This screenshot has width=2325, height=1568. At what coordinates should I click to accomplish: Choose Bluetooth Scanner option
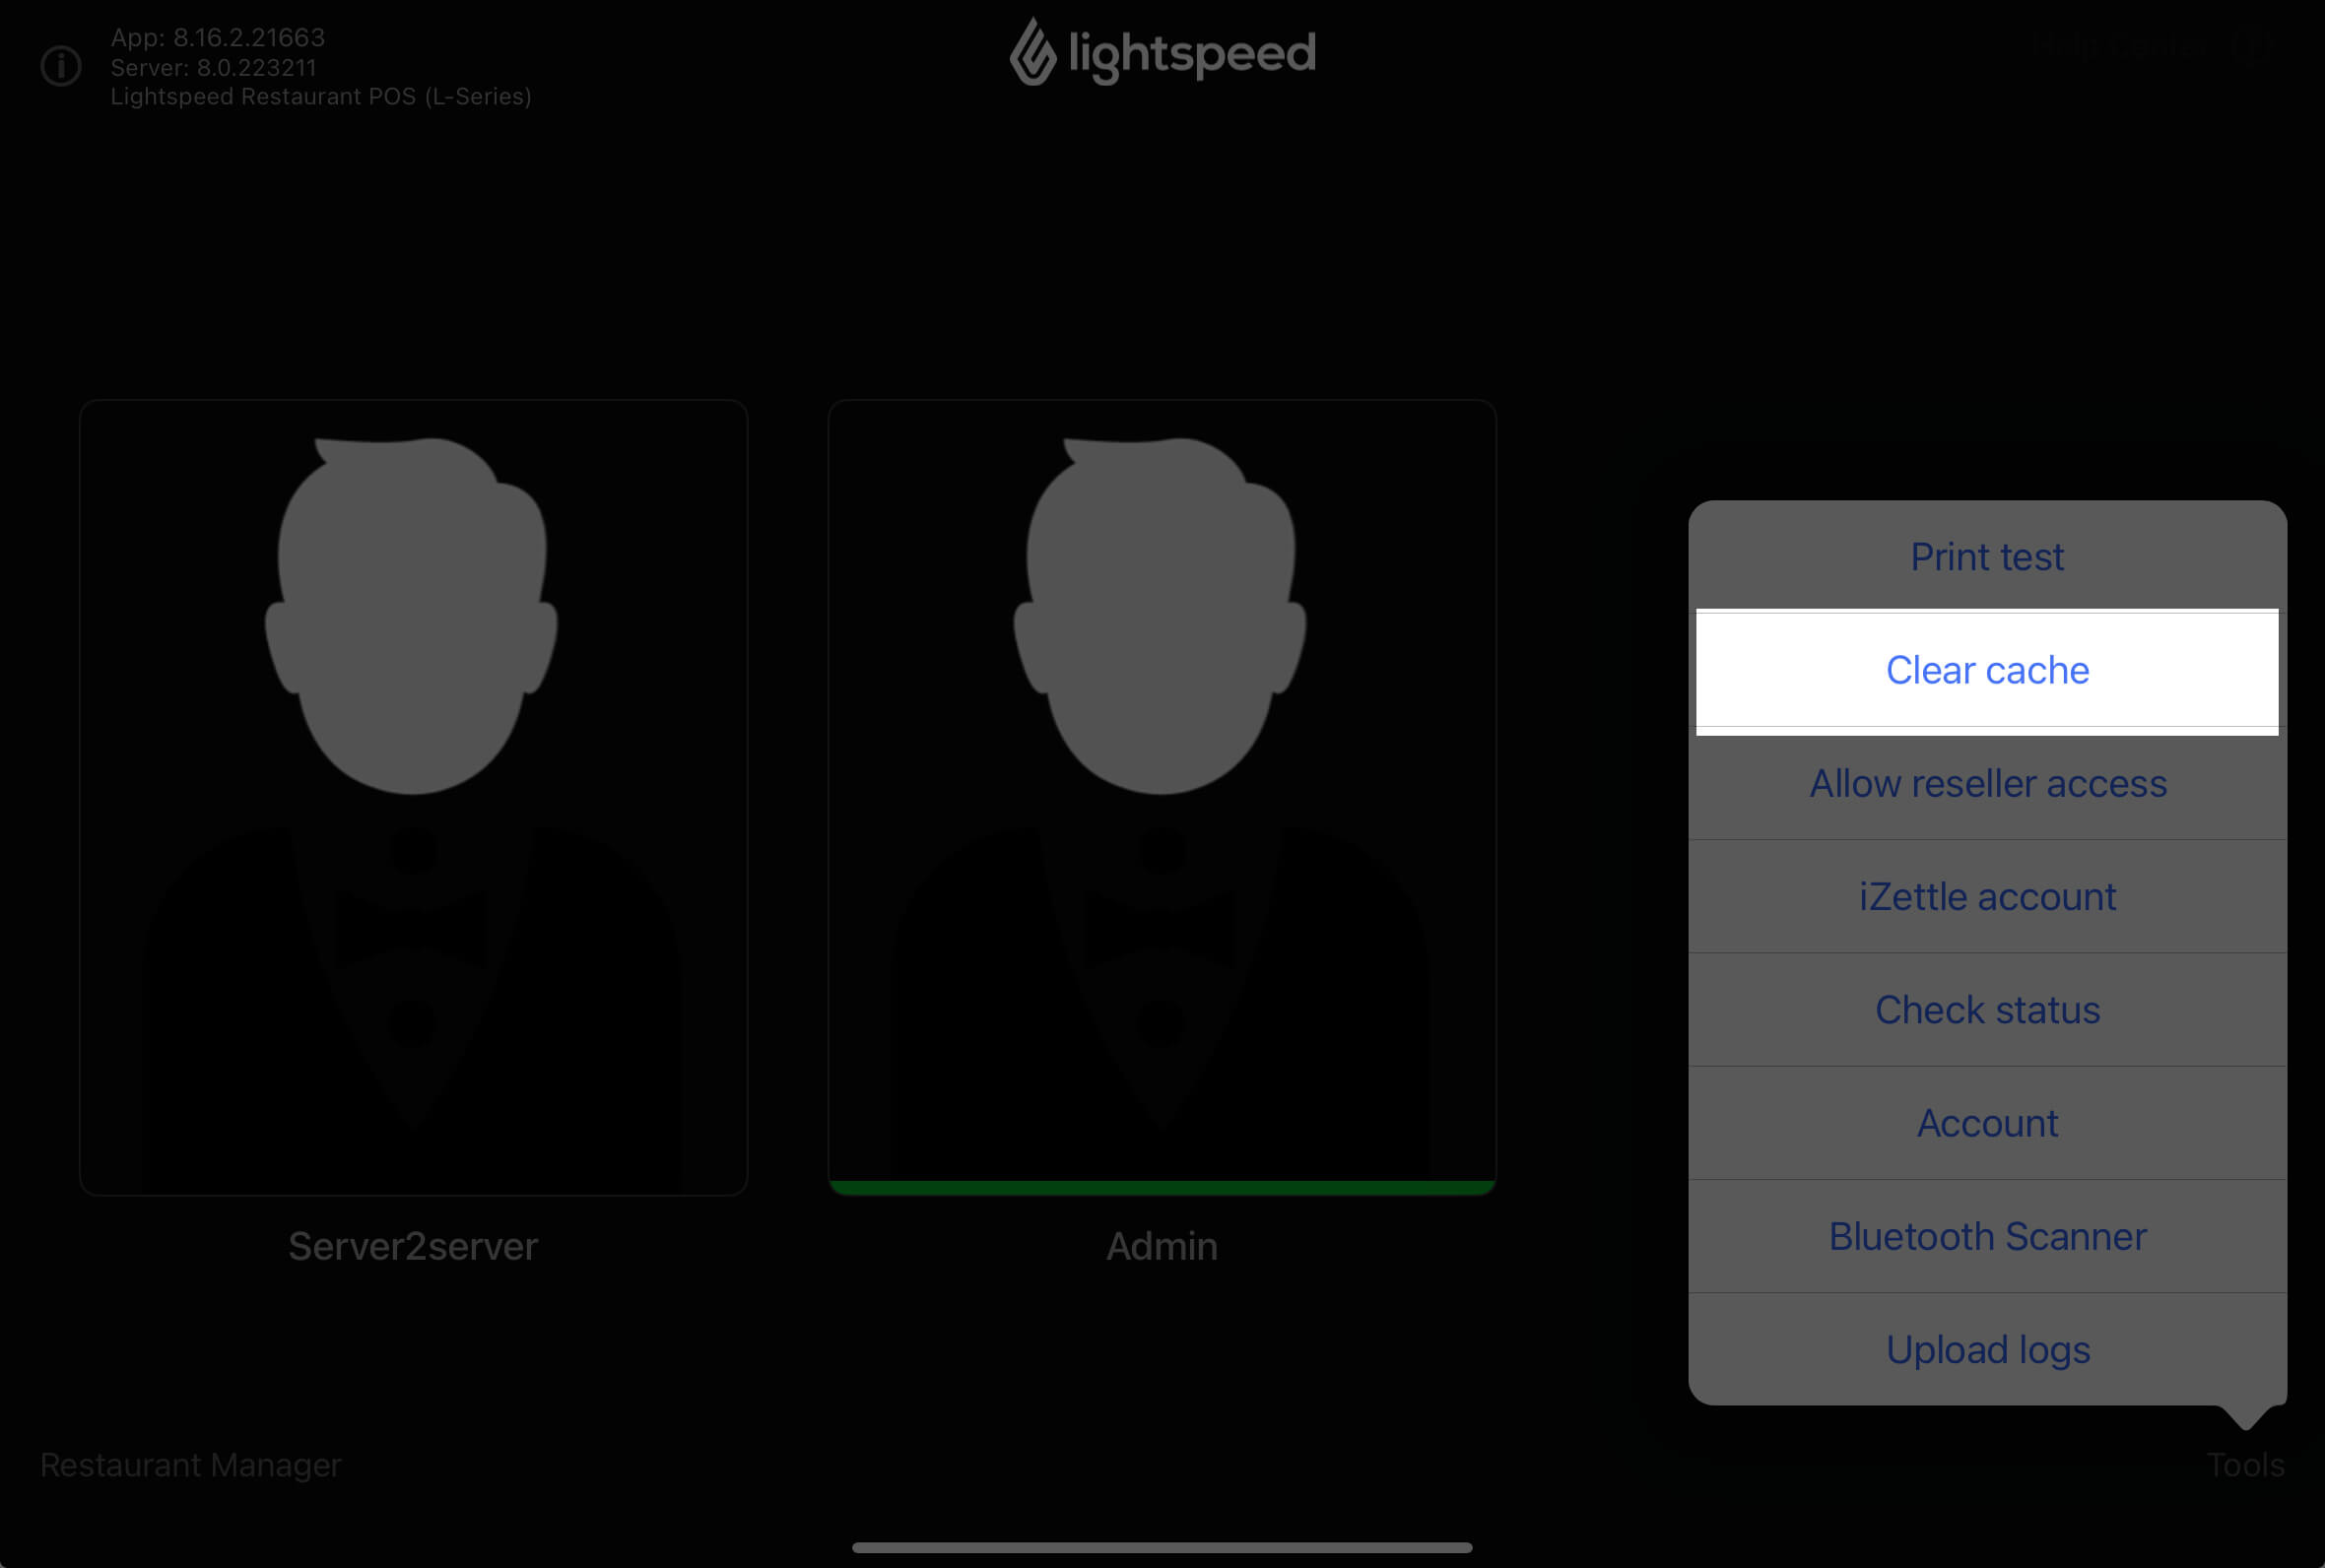[x=1986, y=1236]
